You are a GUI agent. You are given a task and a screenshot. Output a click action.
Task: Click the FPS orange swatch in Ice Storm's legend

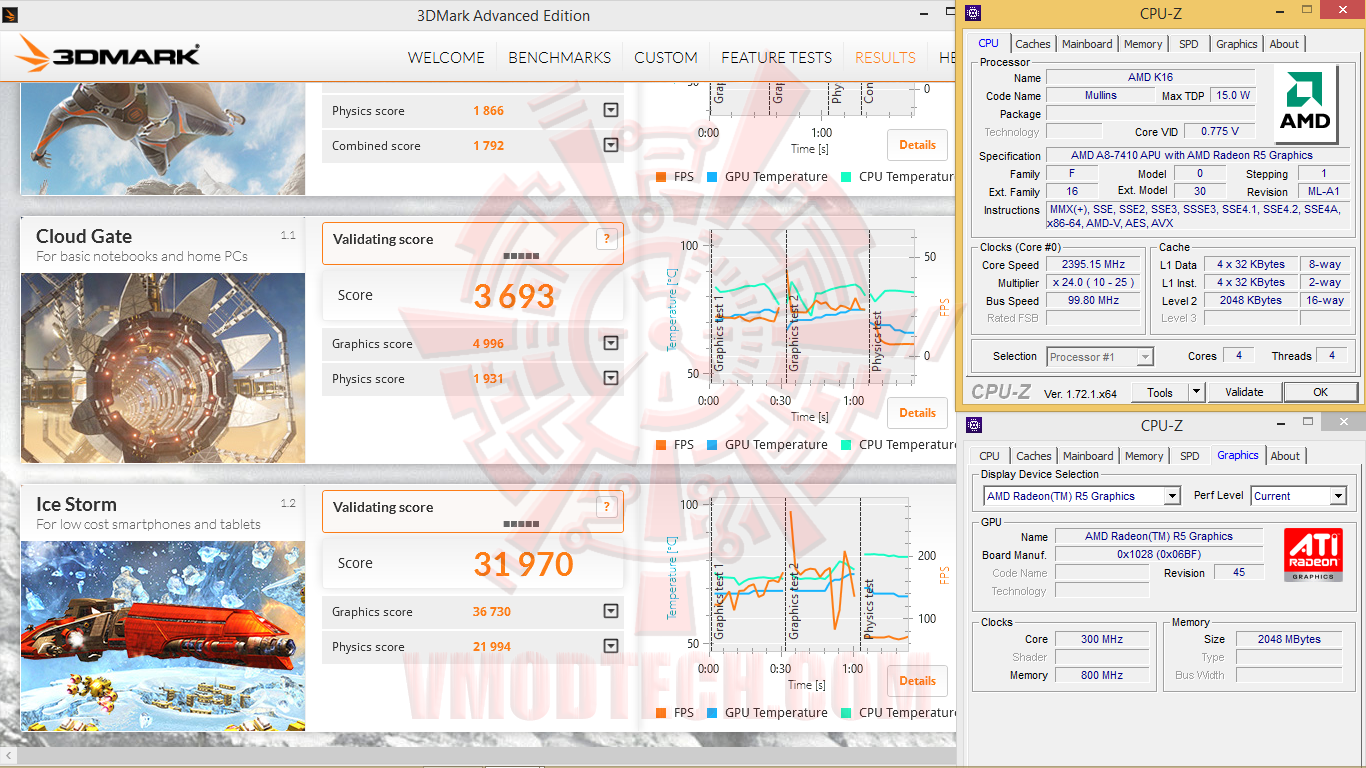point(661,713)
